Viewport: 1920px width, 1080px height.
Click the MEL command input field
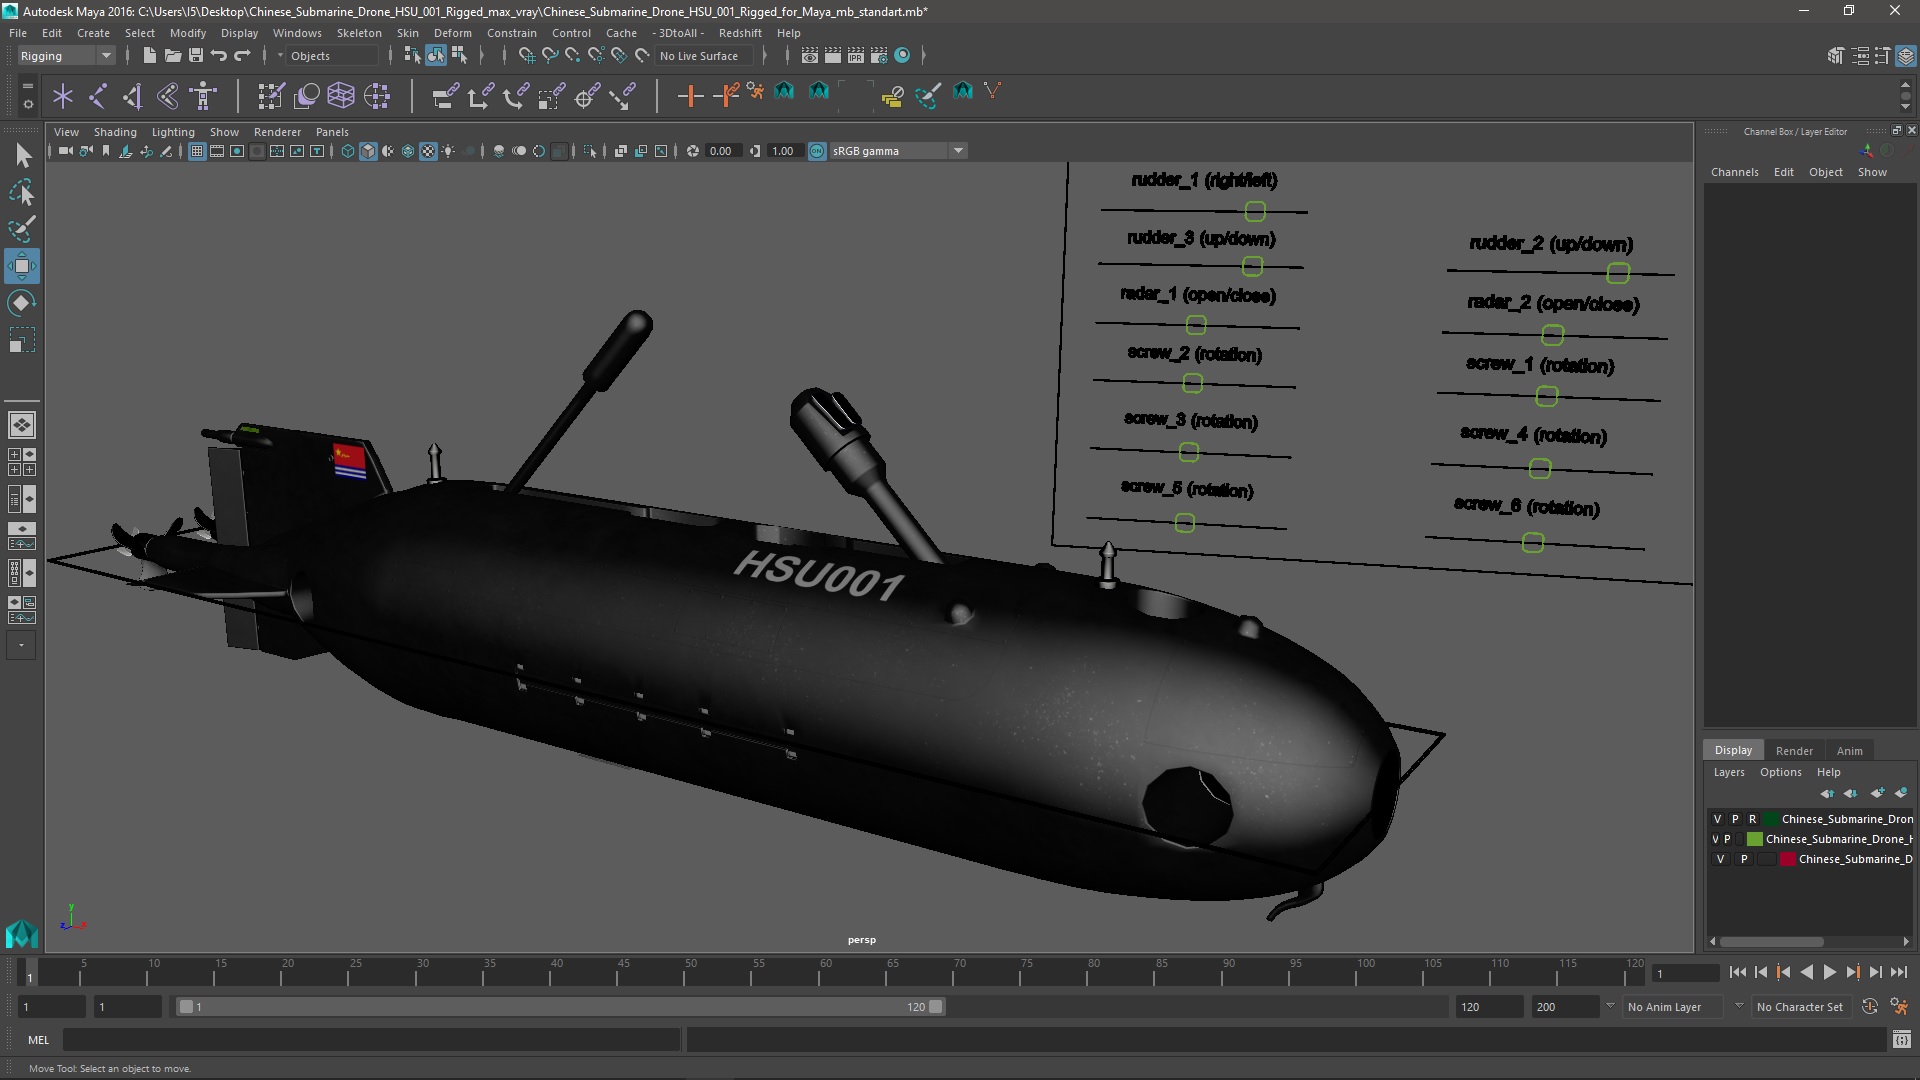click(x=370, y=1040)
